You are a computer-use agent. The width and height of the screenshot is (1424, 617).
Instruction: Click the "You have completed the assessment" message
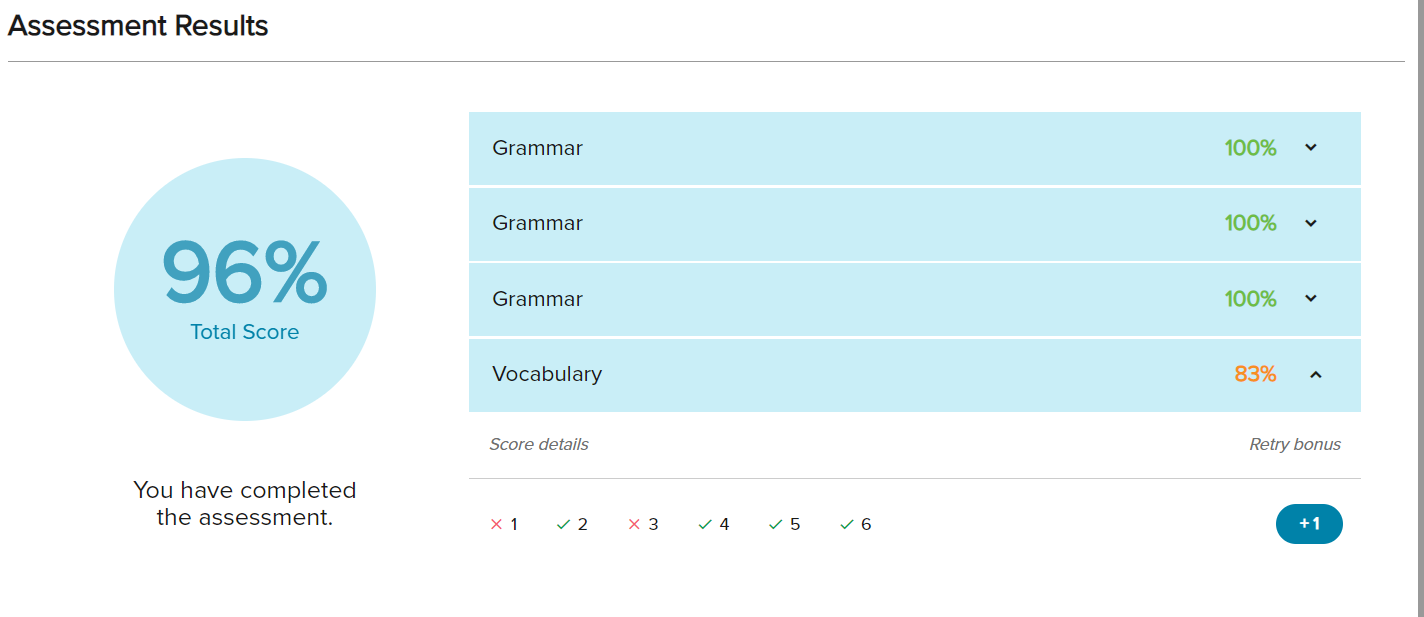pyautogui.click(x=245, y=503)
